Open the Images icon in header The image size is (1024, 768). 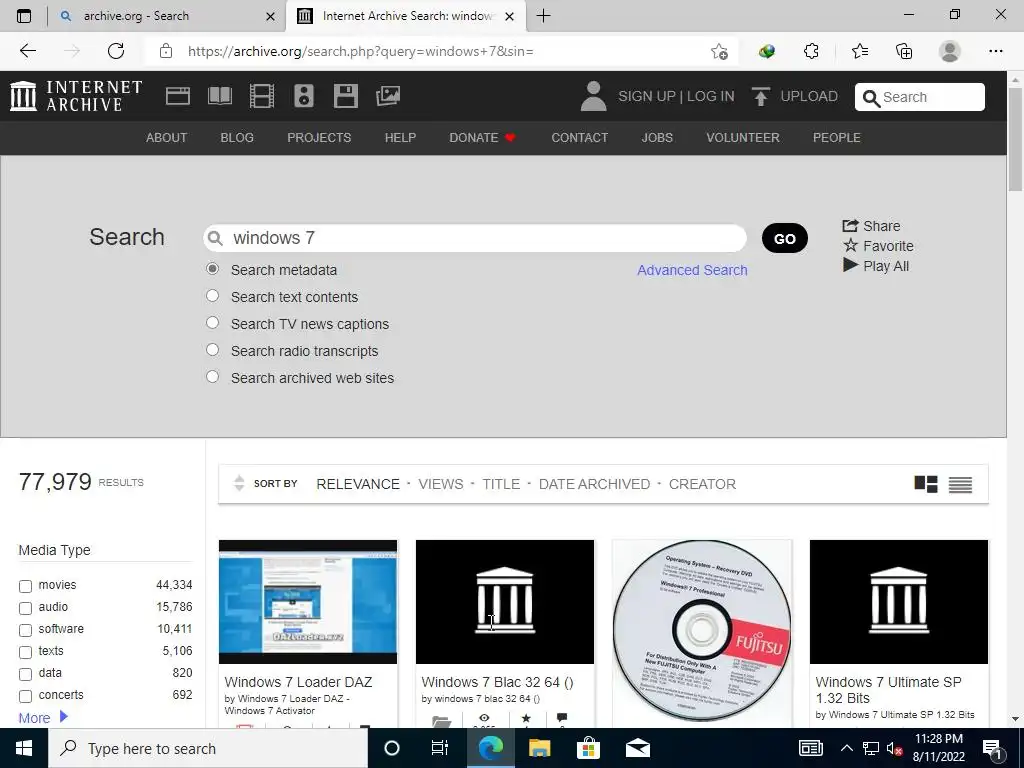(x=388, y=96)
